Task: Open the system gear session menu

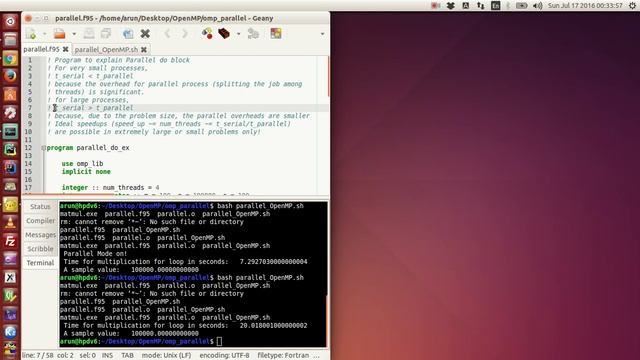Action: (632, 5)
